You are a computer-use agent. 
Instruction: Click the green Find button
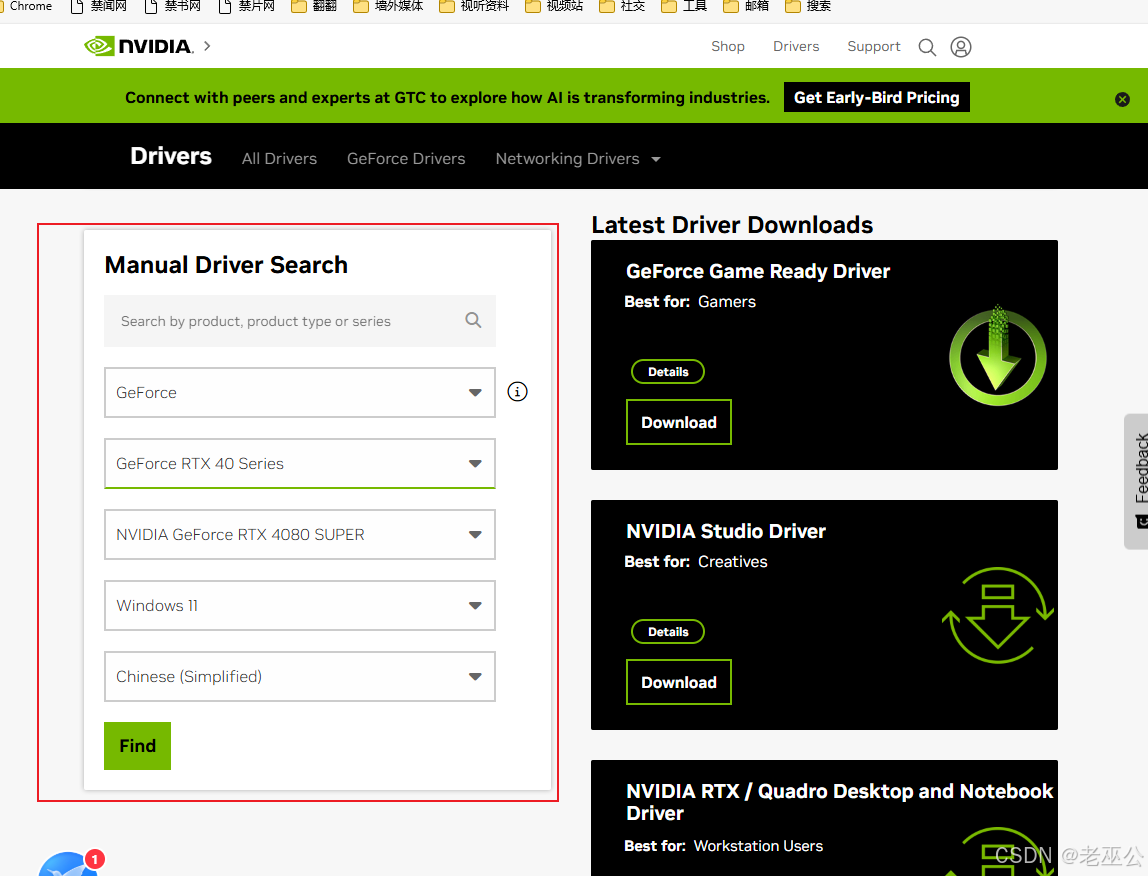coord(138,746)
